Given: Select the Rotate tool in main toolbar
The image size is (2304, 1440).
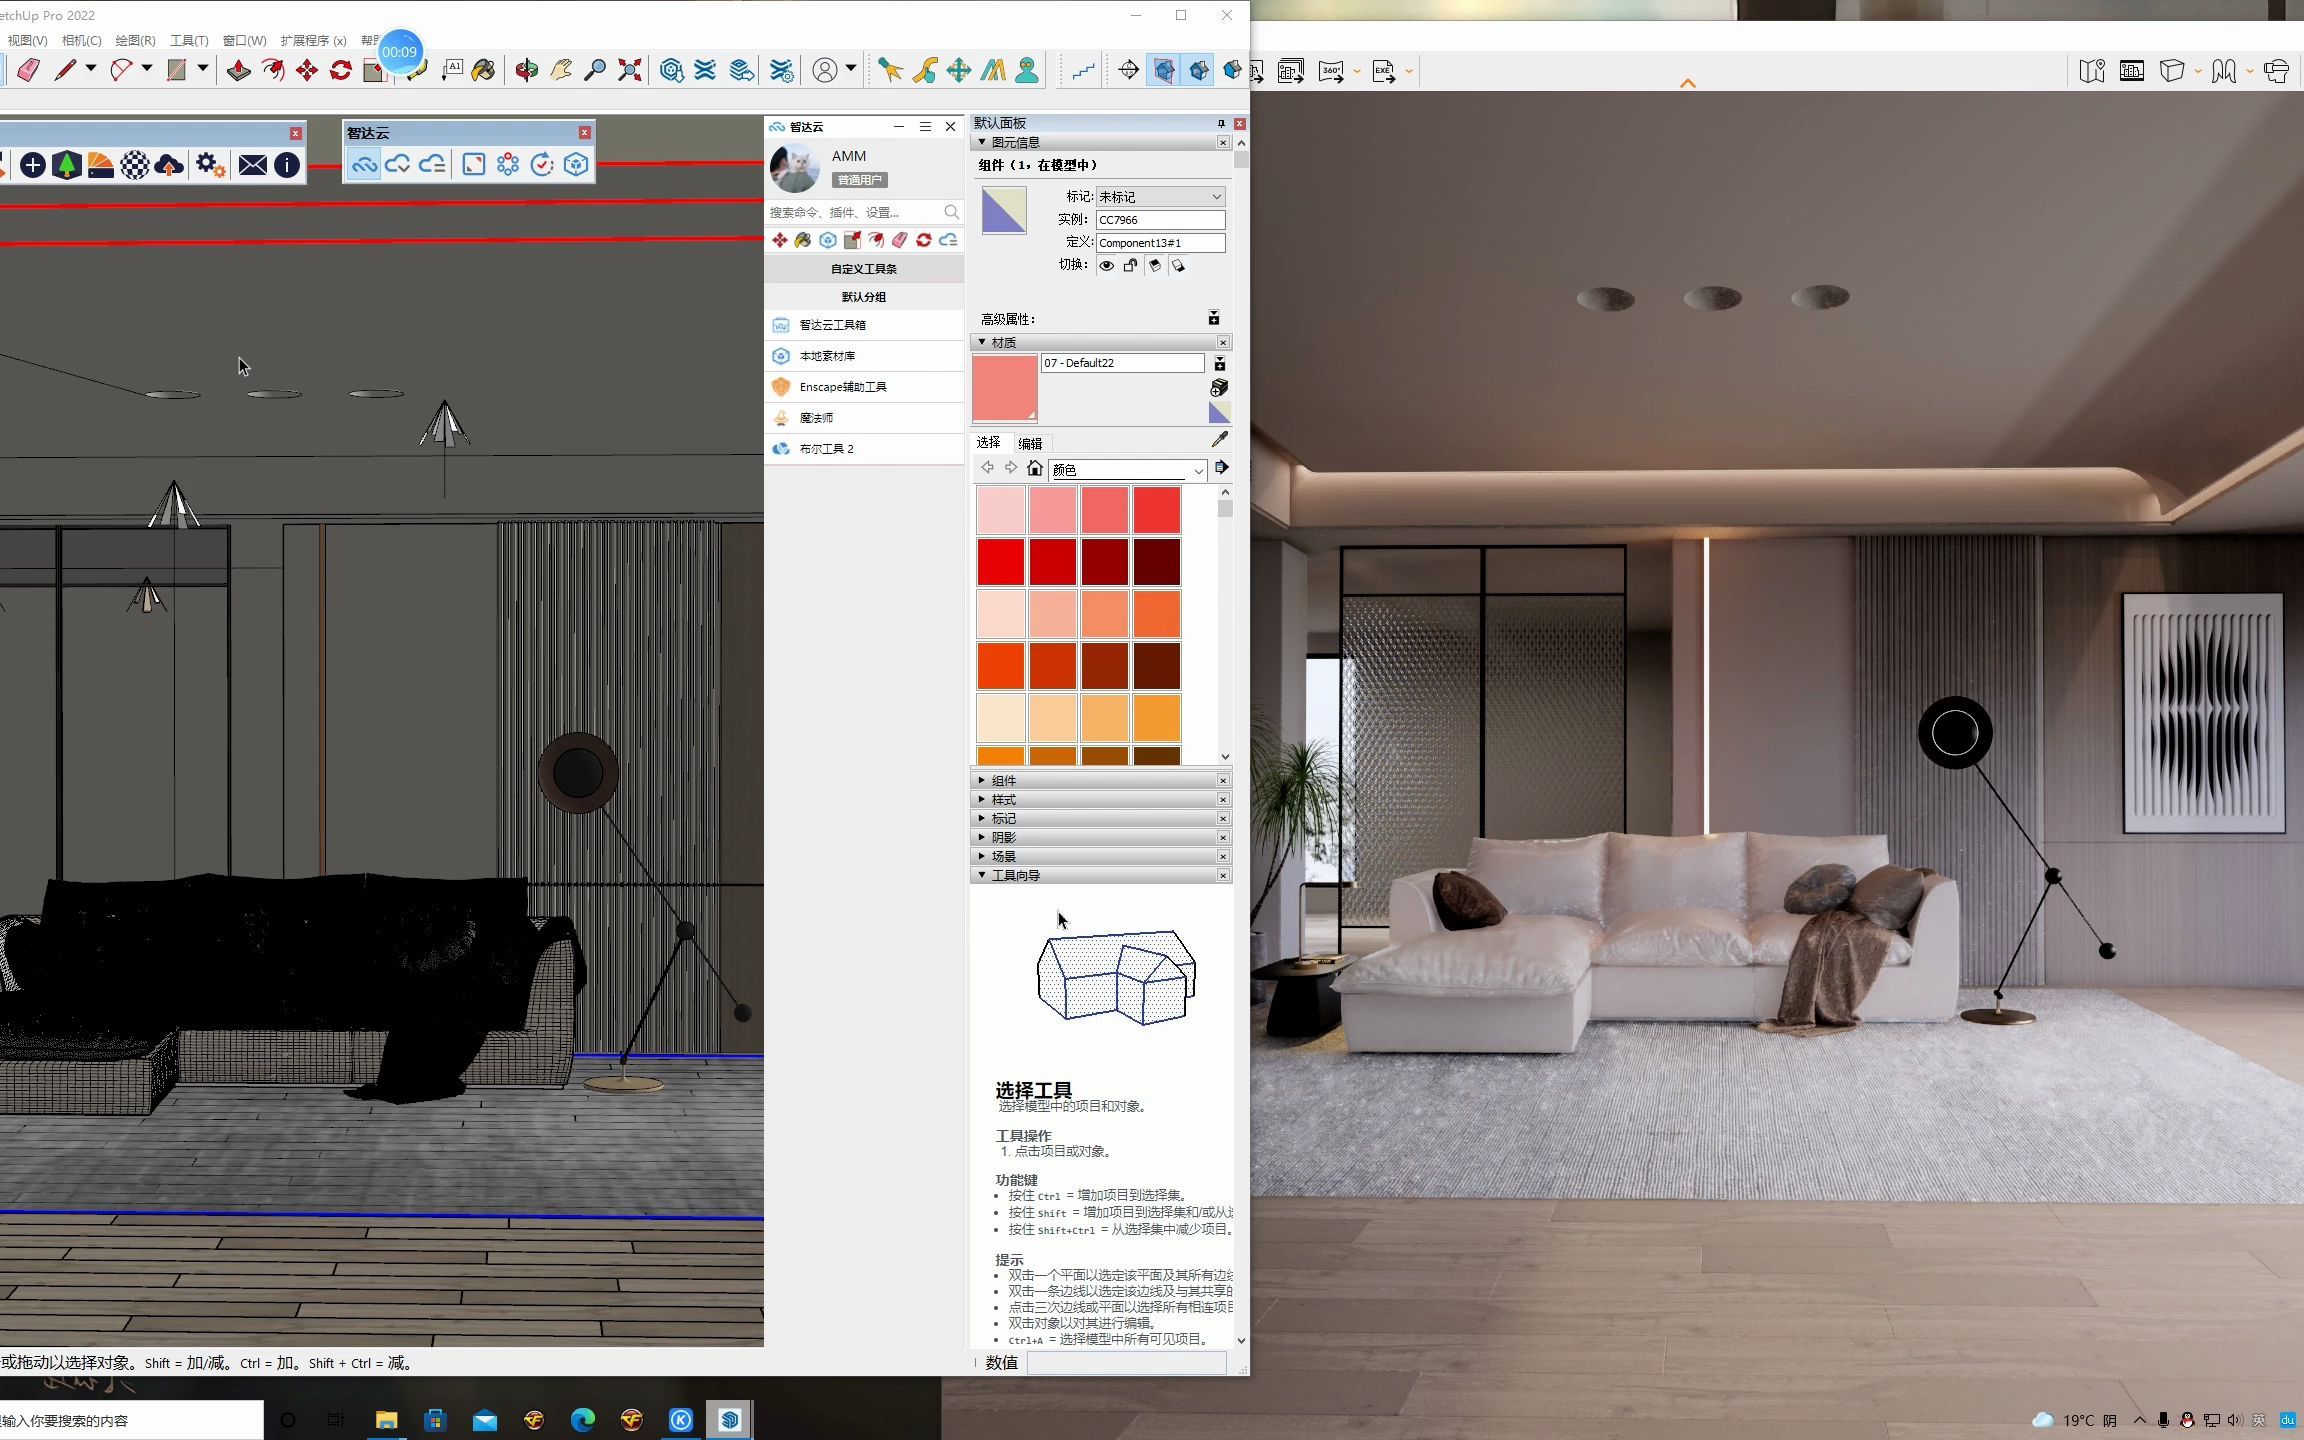Looking at the screenshot, I should (x=341, y=70).
